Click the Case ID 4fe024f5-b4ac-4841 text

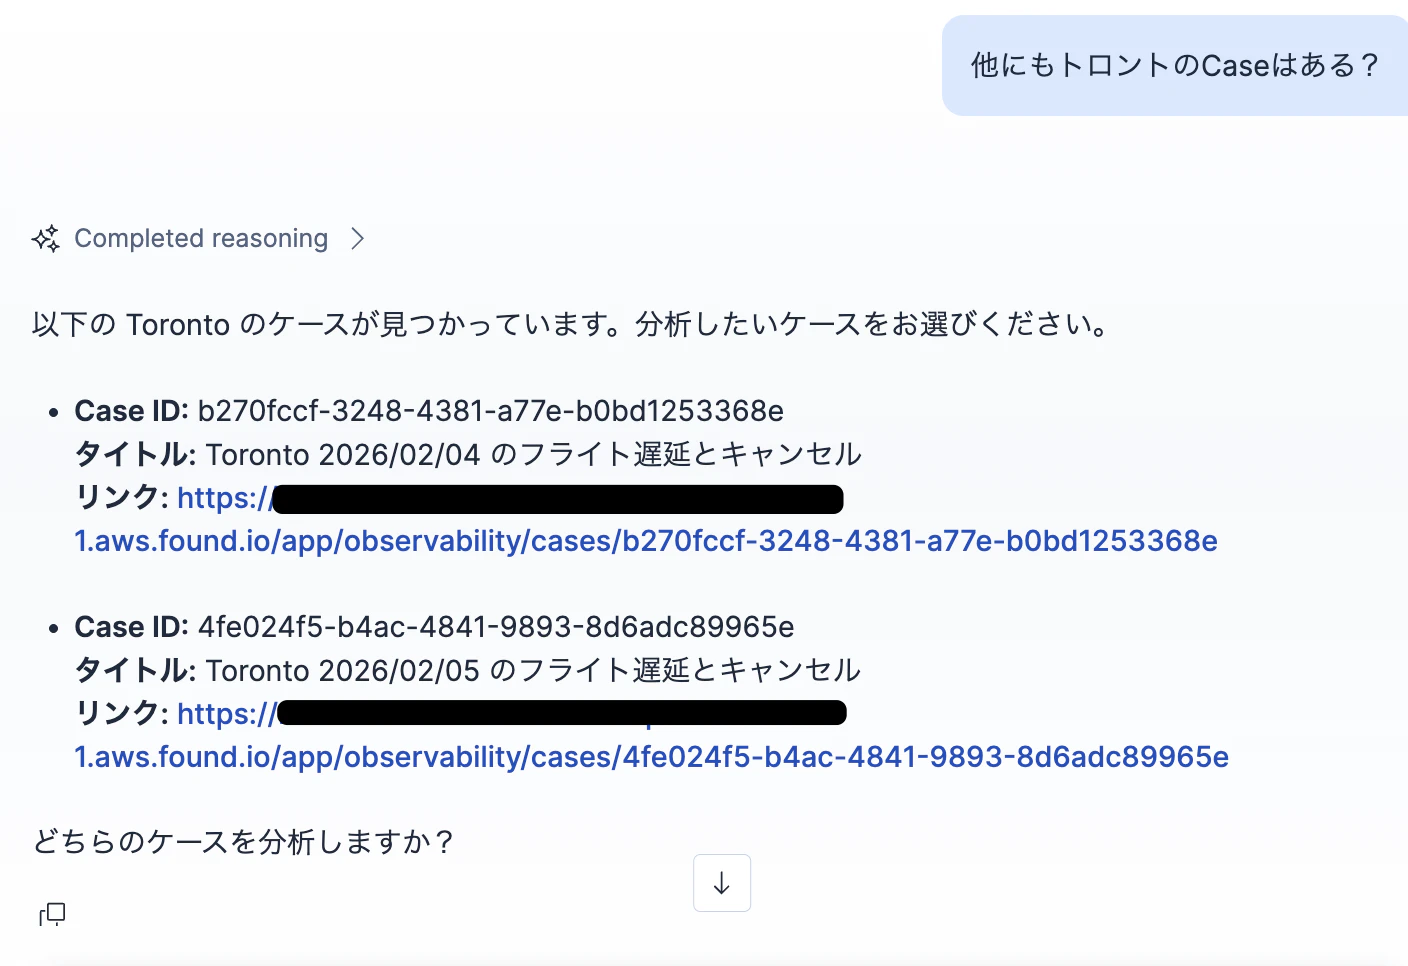pyautogui.click(x=496, y=627)
